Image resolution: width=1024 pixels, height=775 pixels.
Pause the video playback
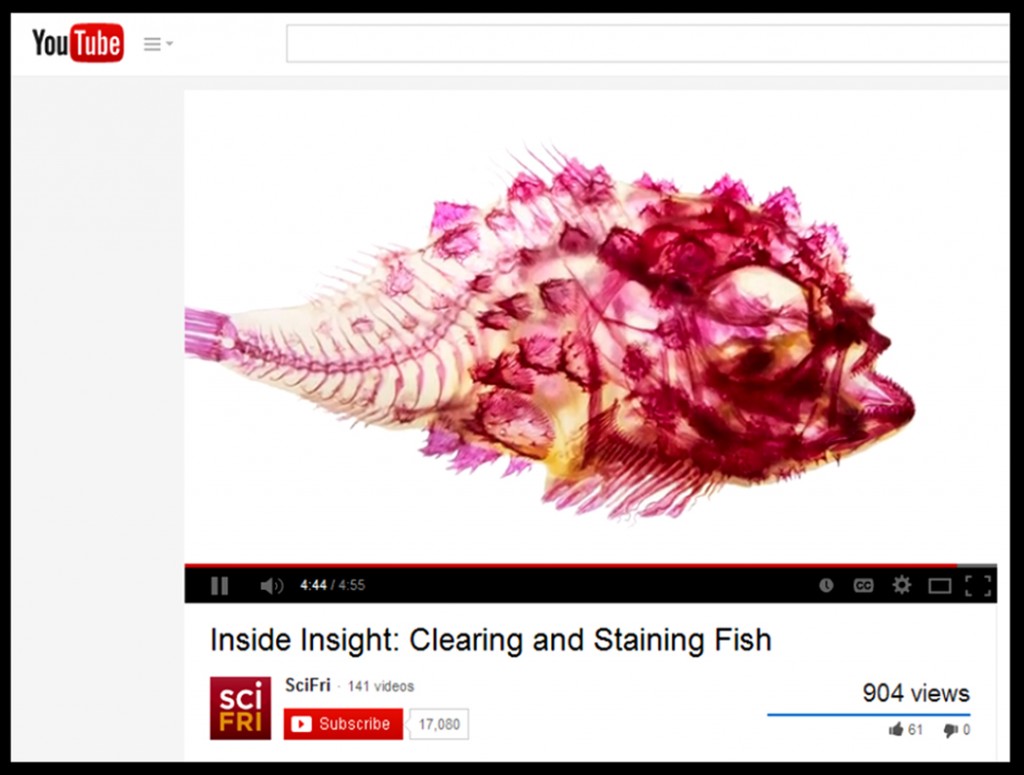click(219, 586)
